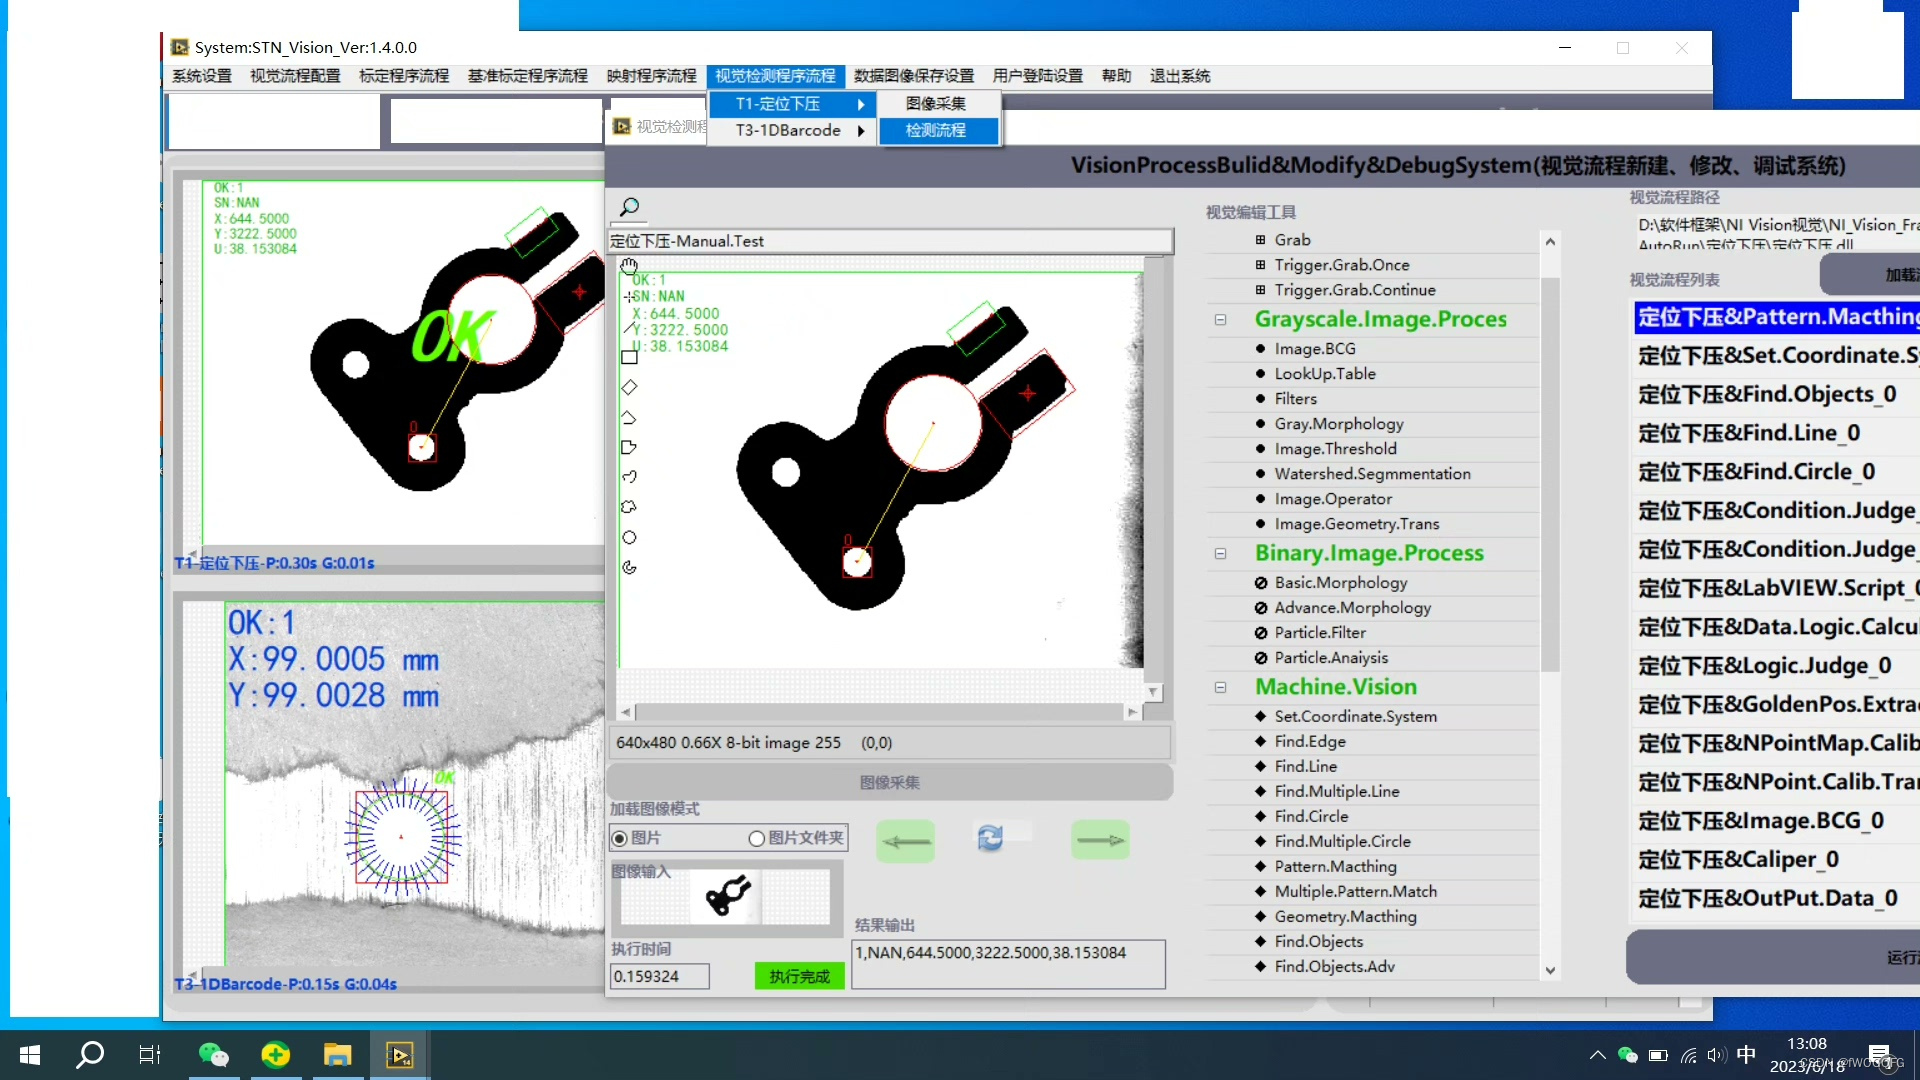
Task: Click the next image right-arrow button
Action: point(1101,841)
